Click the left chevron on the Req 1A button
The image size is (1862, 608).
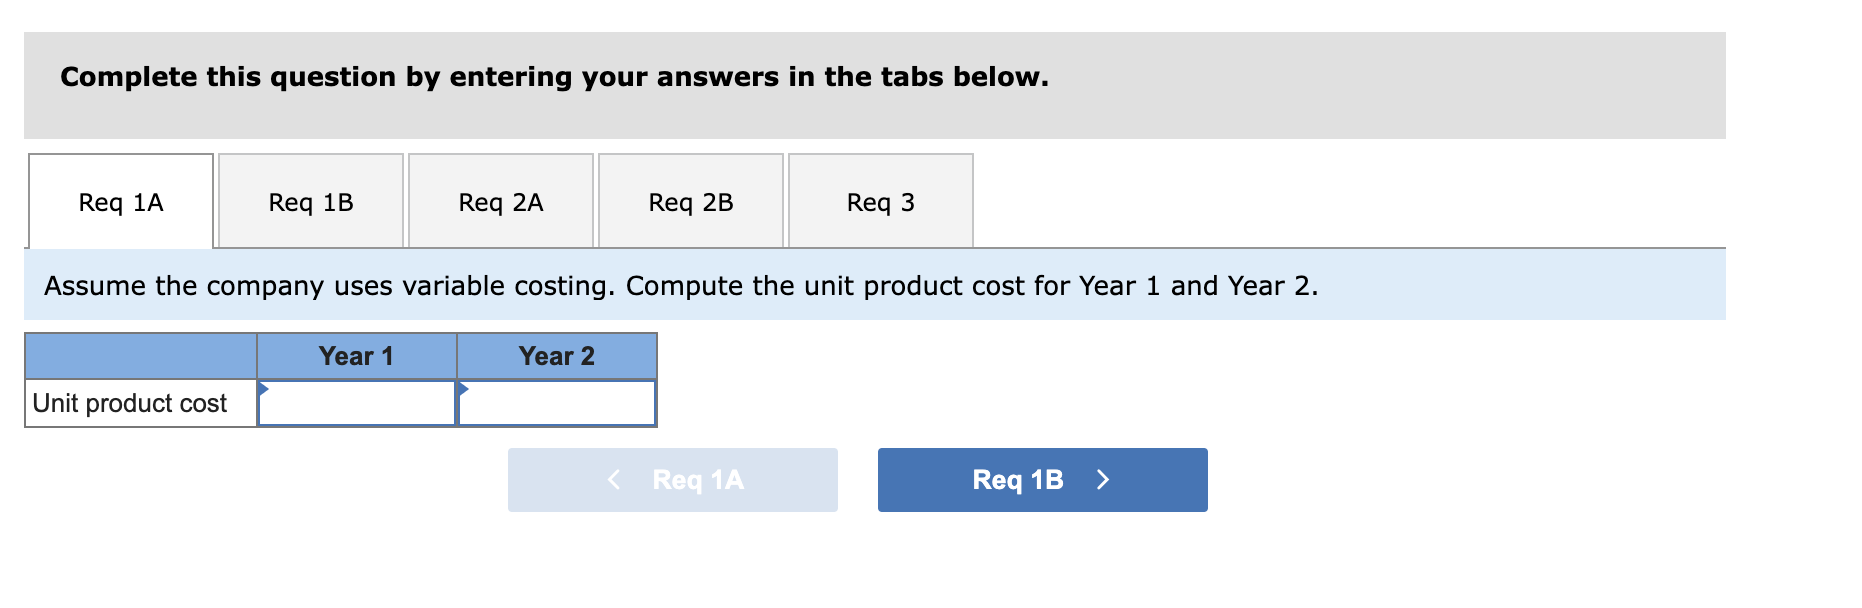pos(613,479)
